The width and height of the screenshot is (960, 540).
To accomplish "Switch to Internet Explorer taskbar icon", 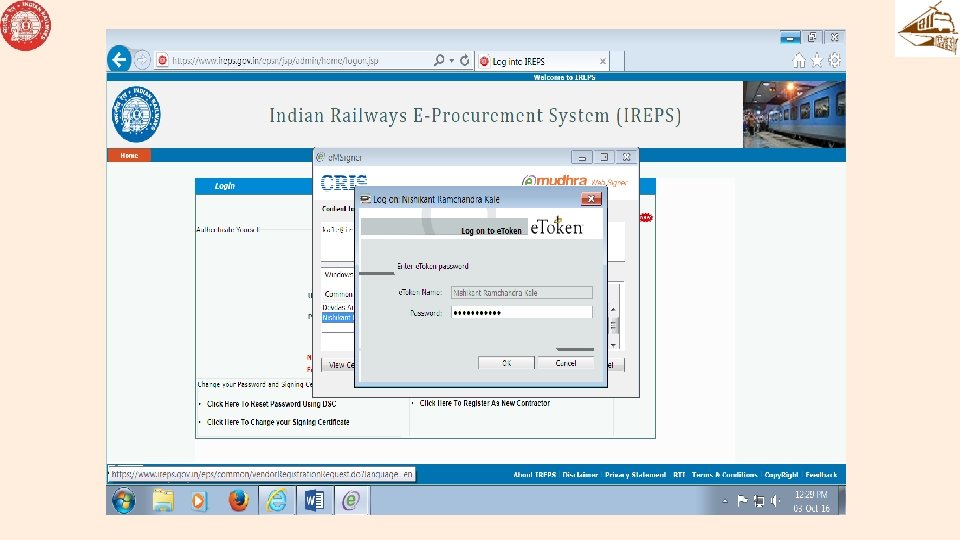I will (x=277, y=501).
